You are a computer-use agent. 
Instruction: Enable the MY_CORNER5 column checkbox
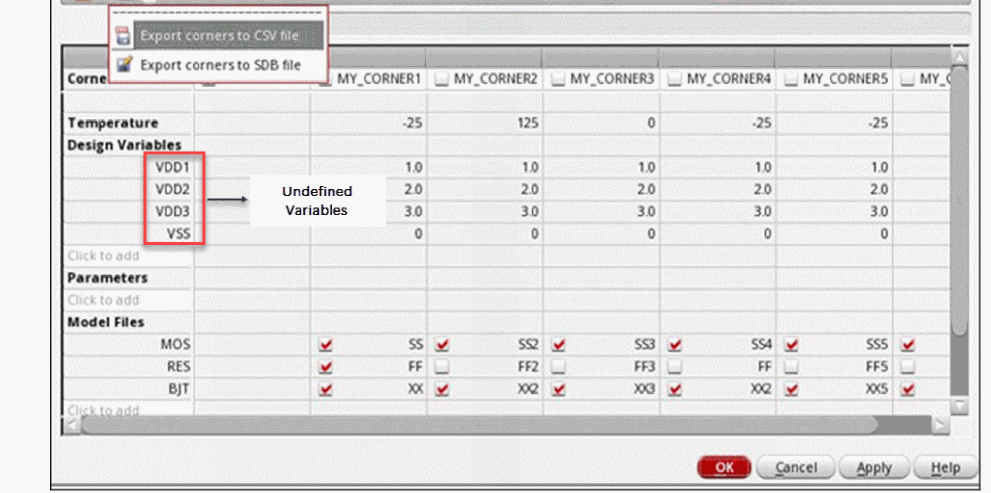tap(791, 79)
